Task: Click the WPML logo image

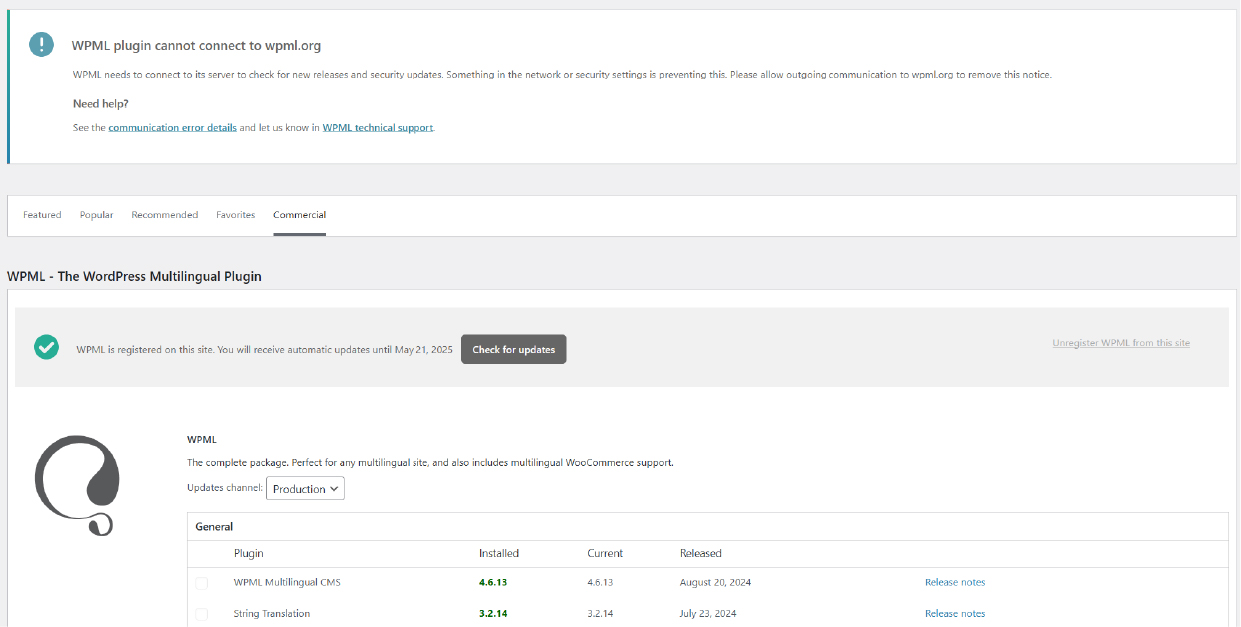Action: click(77, 485)
